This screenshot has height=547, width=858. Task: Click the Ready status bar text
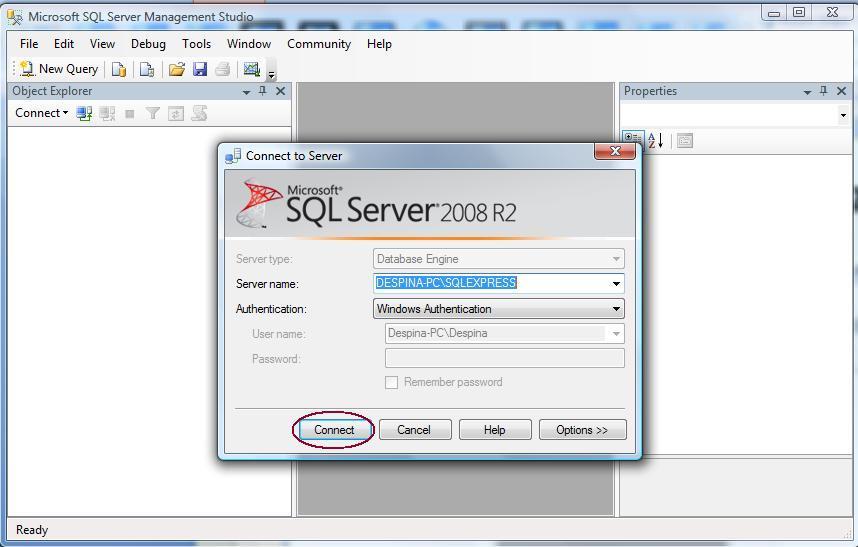32,530
